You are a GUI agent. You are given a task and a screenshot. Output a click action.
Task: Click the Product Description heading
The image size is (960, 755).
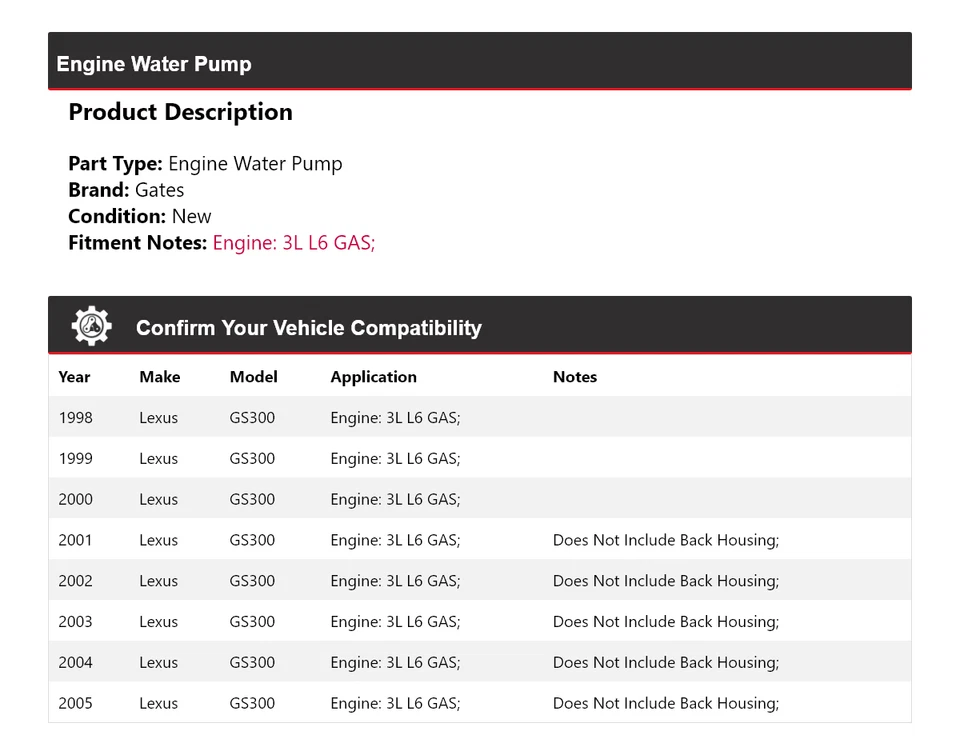[x=180, y=112]
